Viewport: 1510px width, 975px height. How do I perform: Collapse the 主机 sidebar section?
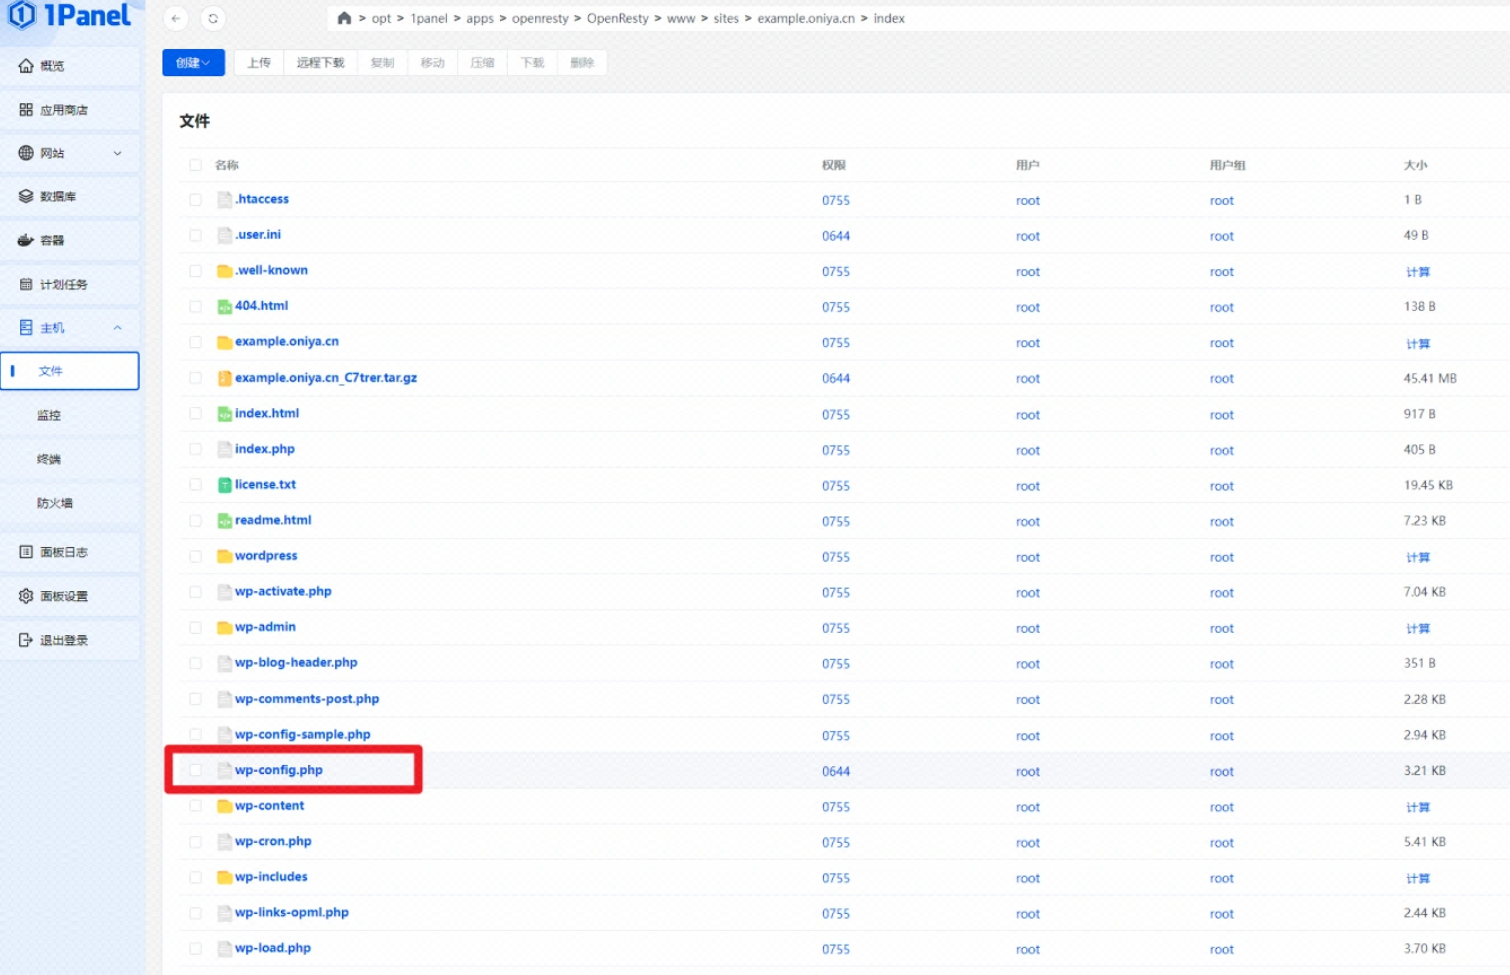click(117, 328)
